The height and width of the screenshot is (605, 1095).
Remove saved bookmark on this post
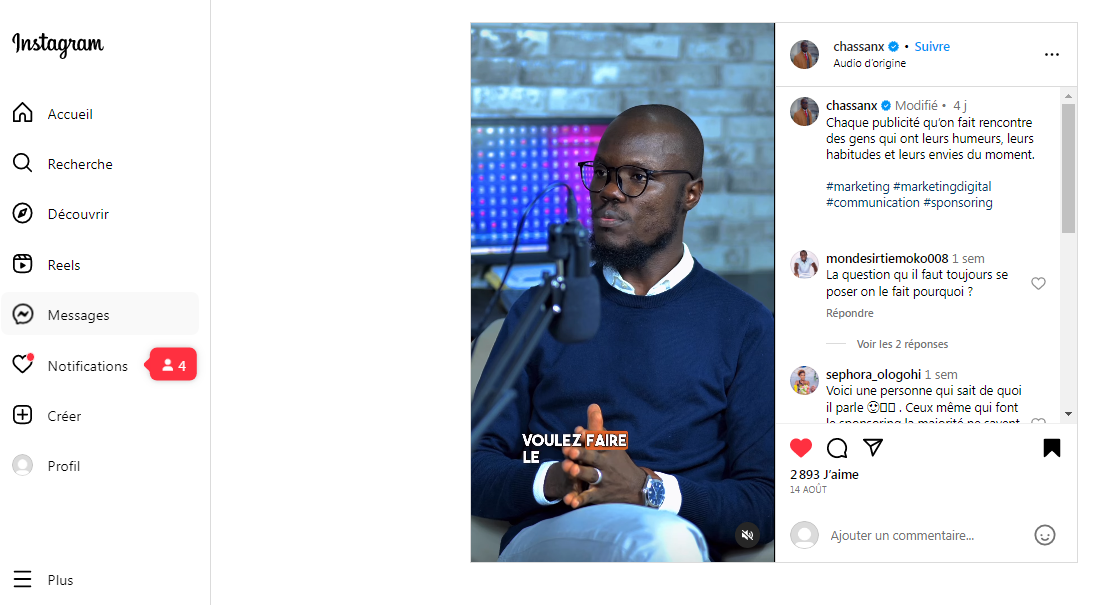(x=1052, y=448)
